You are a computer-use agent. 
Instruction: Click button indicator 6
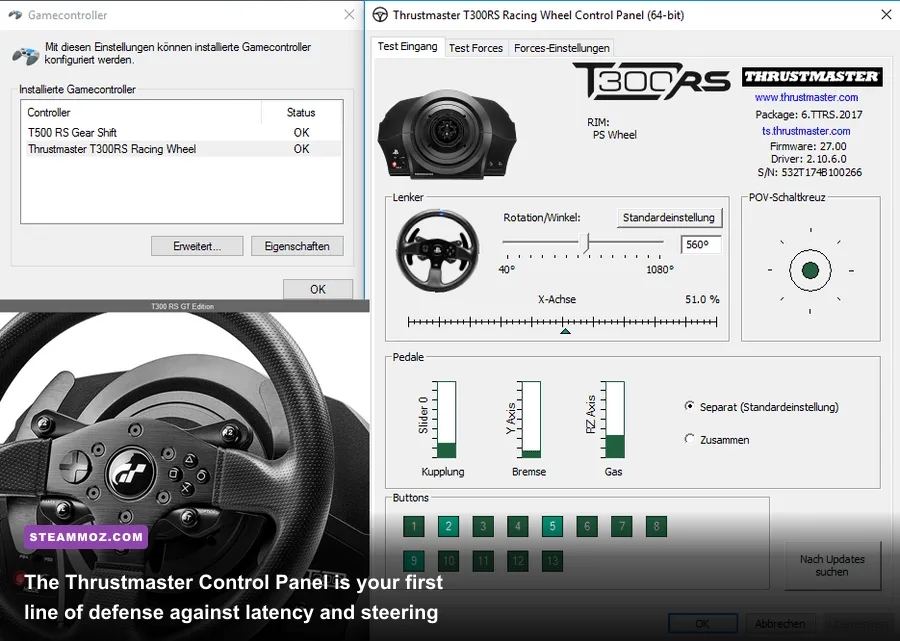coord(587,526)
